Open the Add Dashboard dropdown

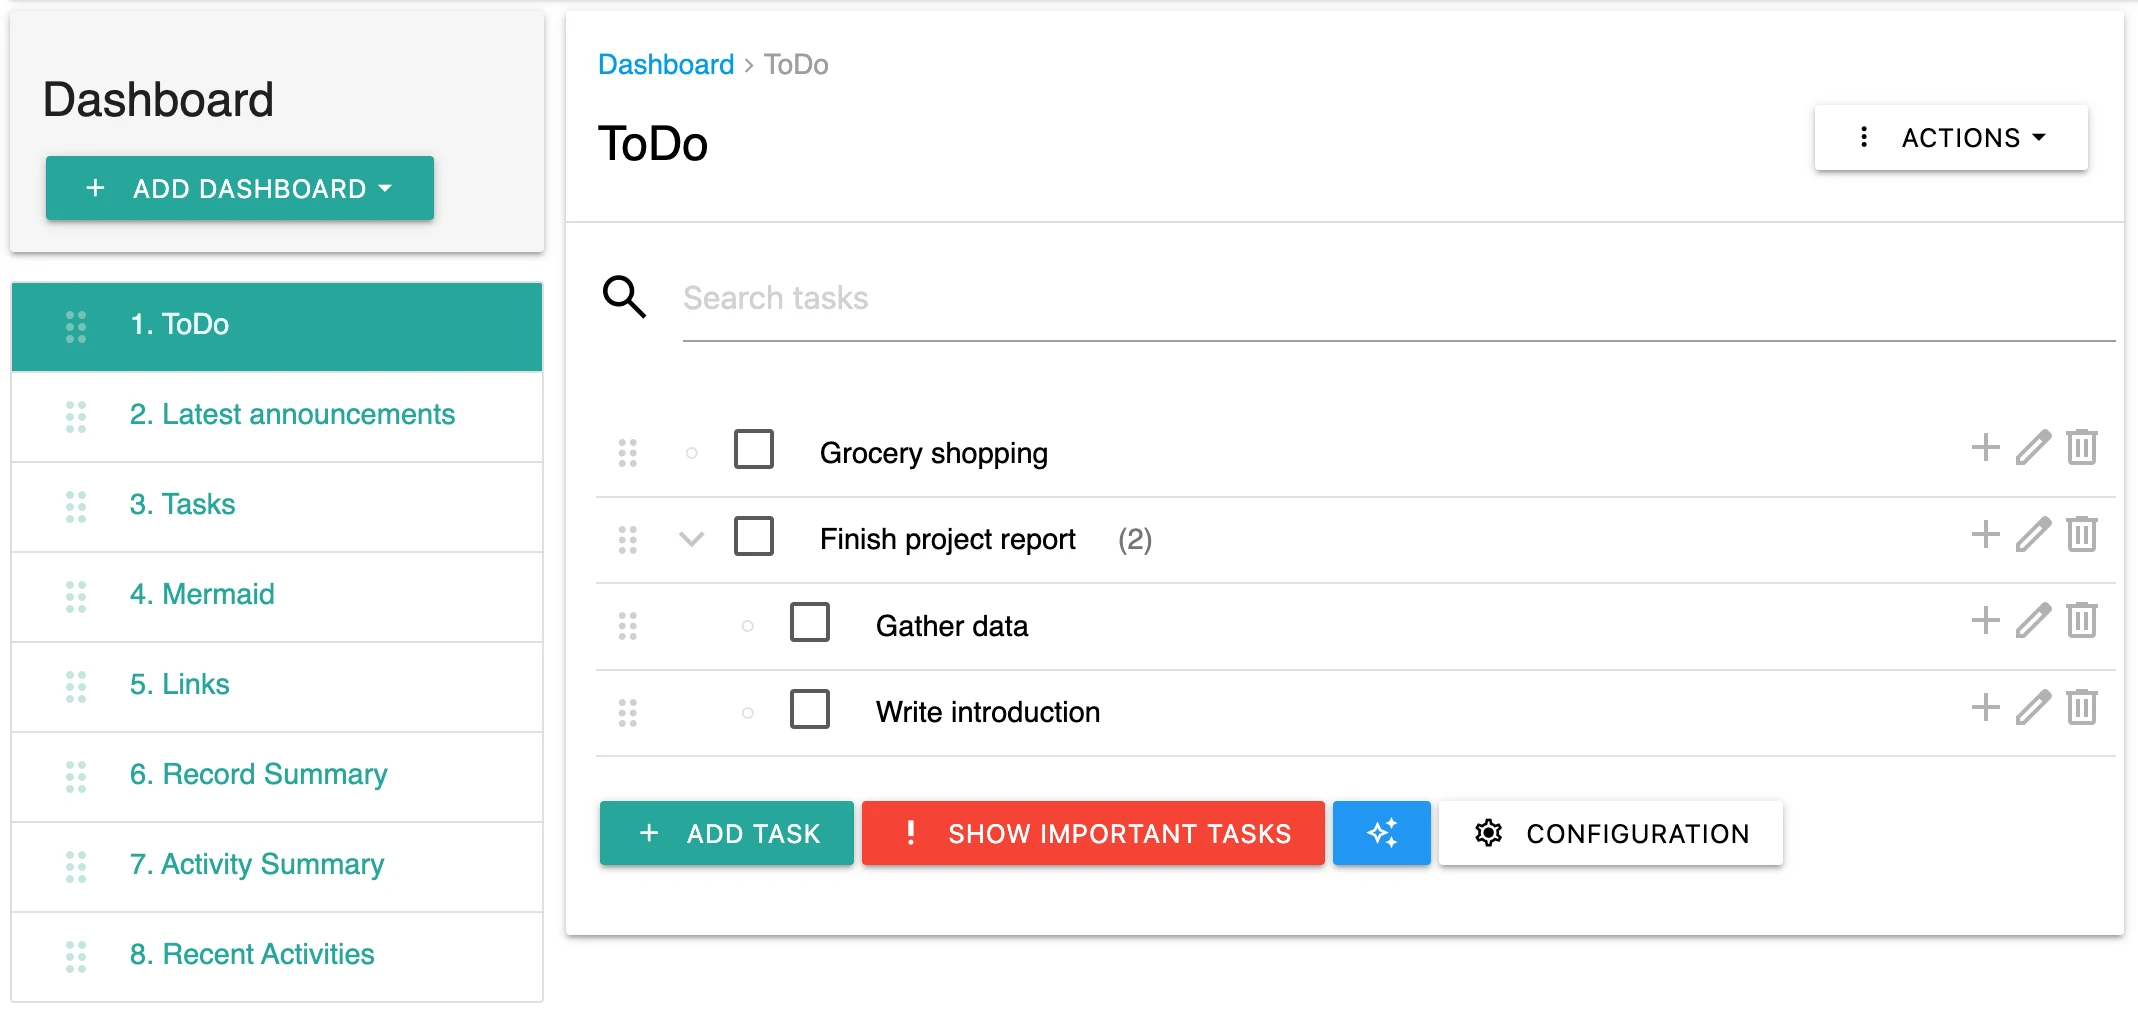tap(240, 188)
